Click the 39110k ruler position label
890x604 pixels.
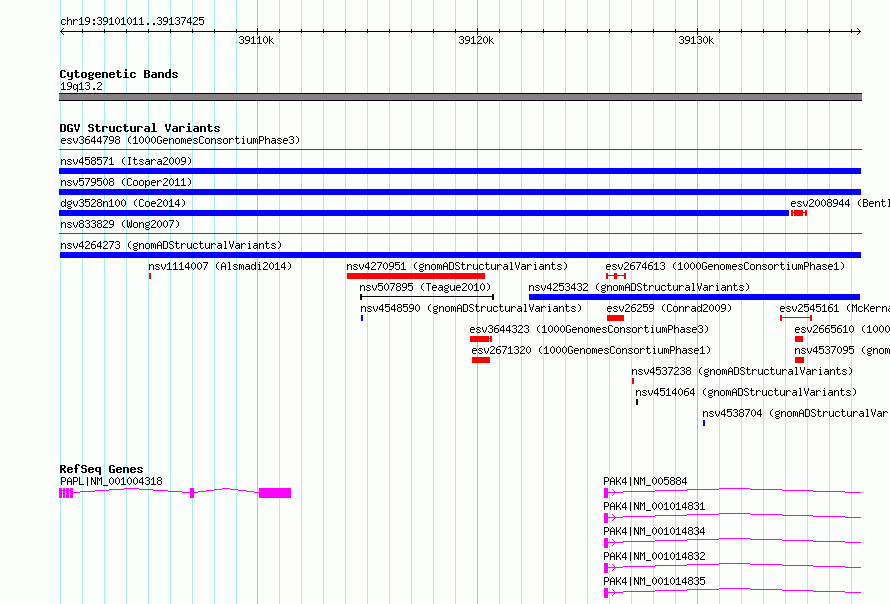pyautogui.click(x=256, y=40)
